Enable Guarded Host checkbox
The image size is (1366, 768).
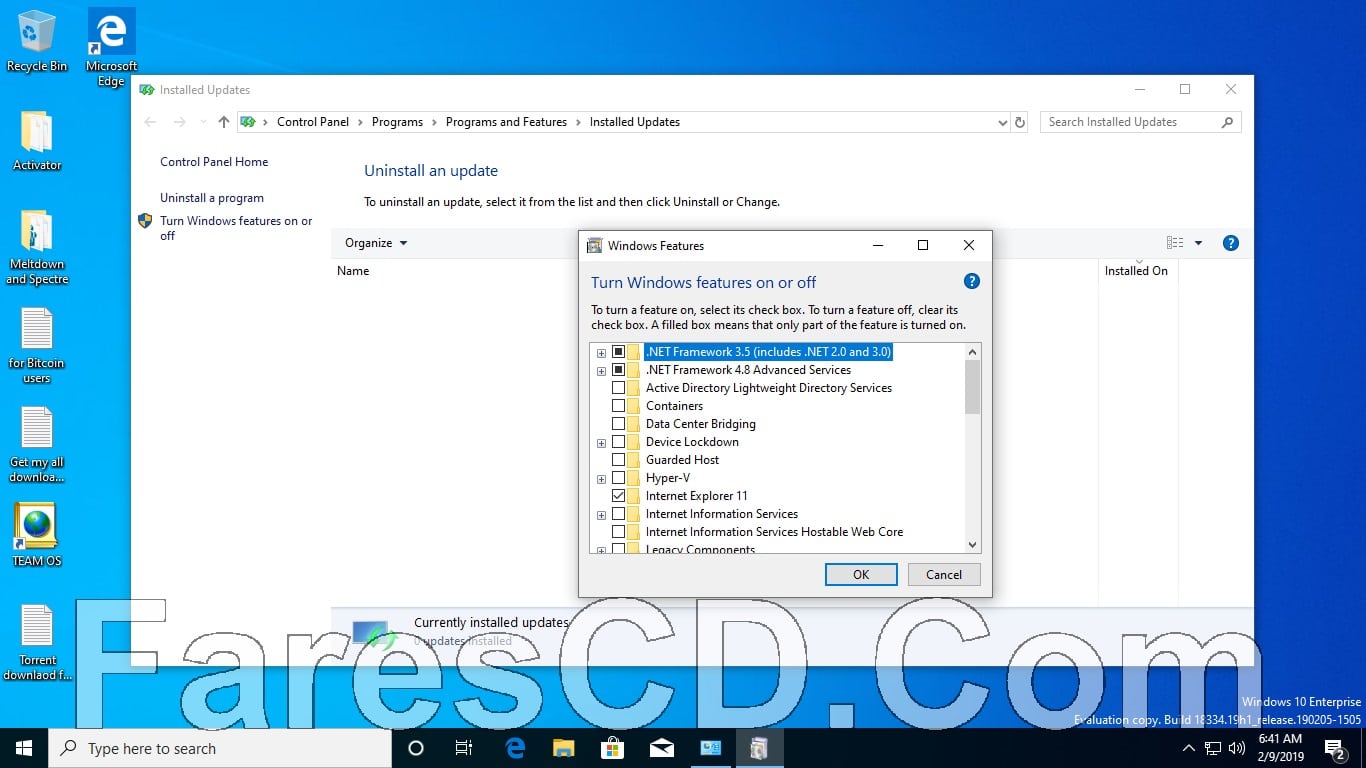tap(618, 460)
